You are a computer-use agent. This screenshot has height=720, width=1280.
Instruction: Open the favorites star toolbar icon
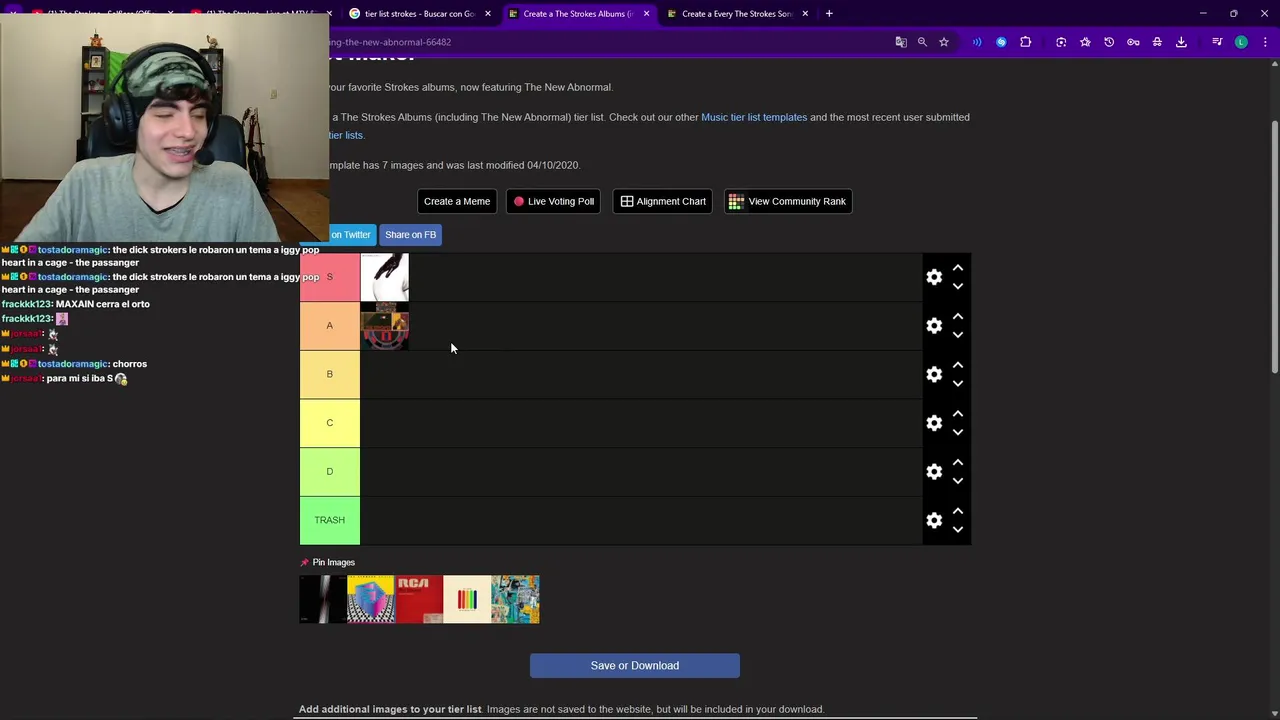[x=1085, y=42]
